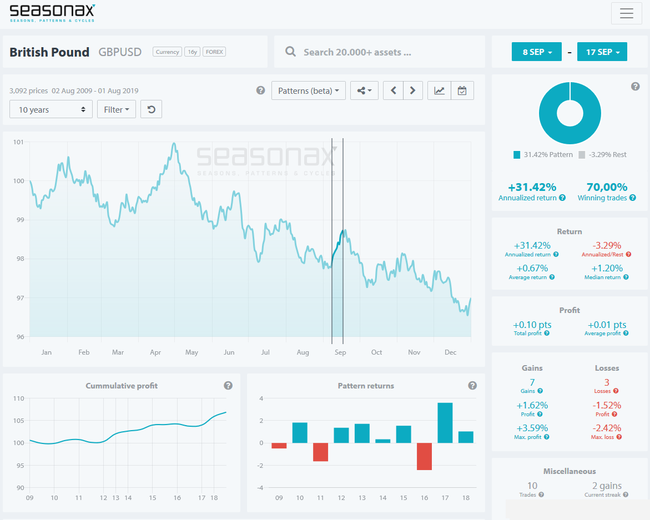Expand the Filter dropdown

116,109
